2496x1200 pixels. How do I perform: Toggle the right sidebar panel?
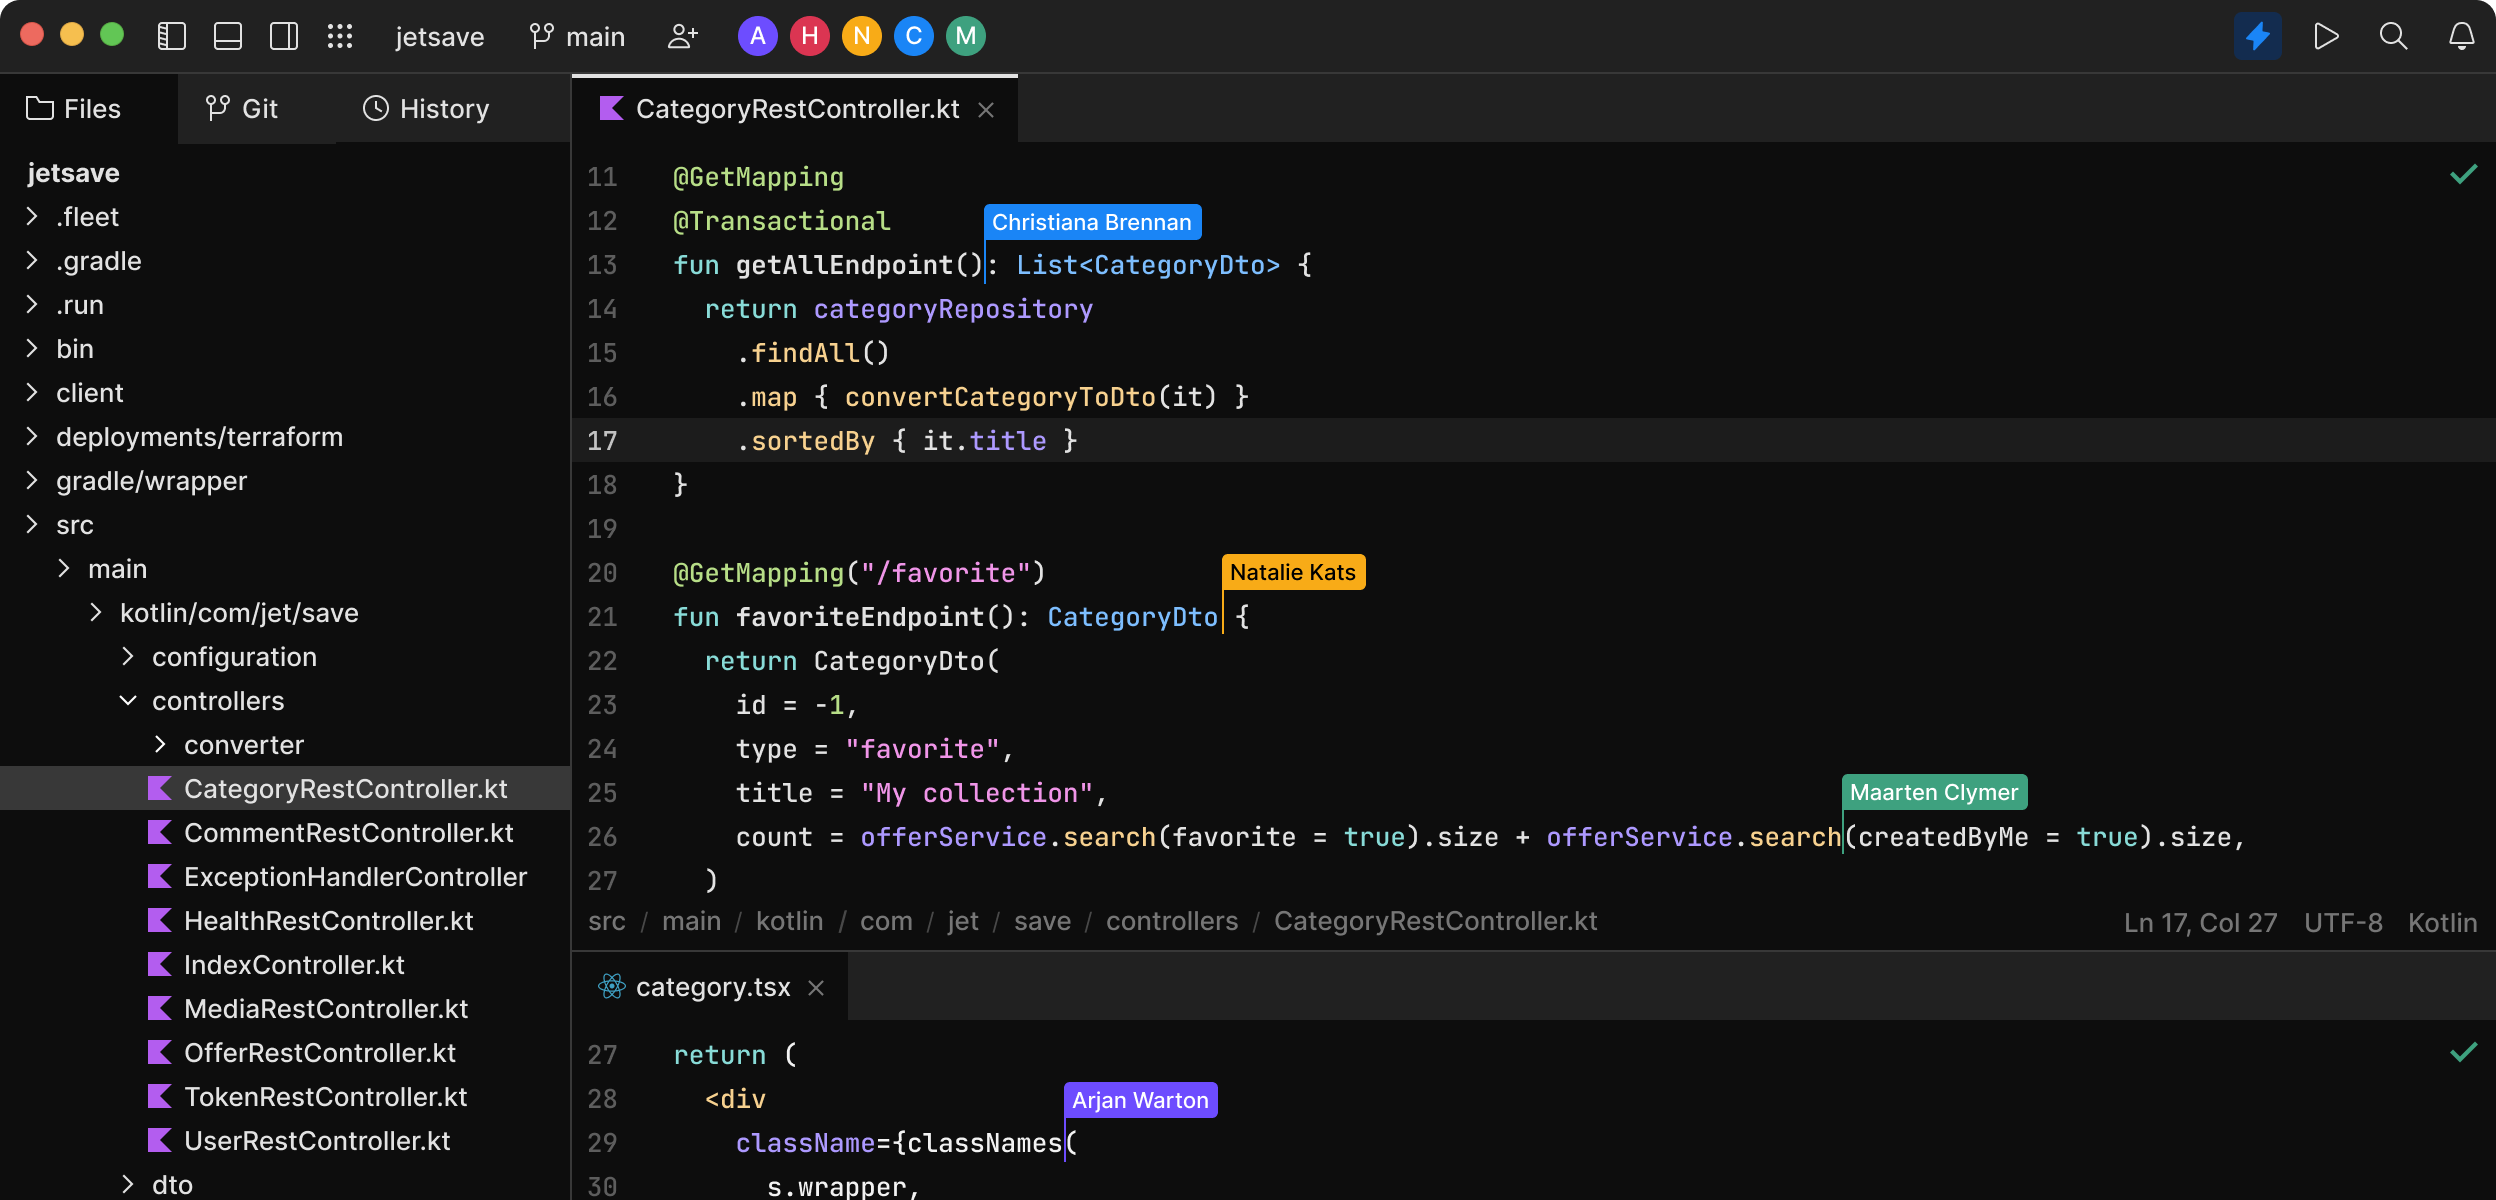point(284,37)
